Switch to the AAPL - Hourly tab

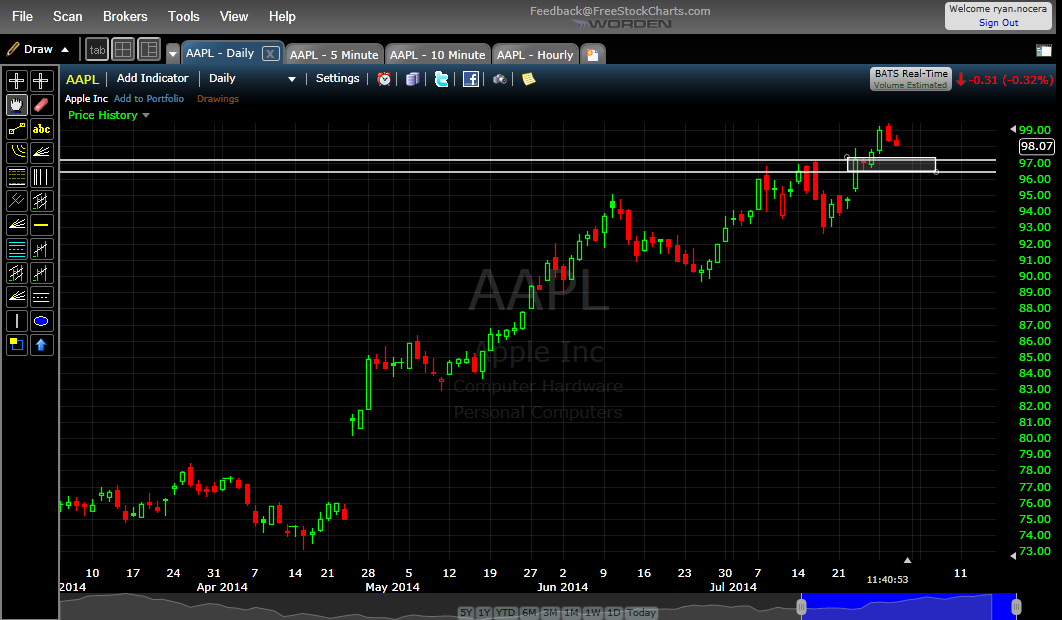click(535, 55)
